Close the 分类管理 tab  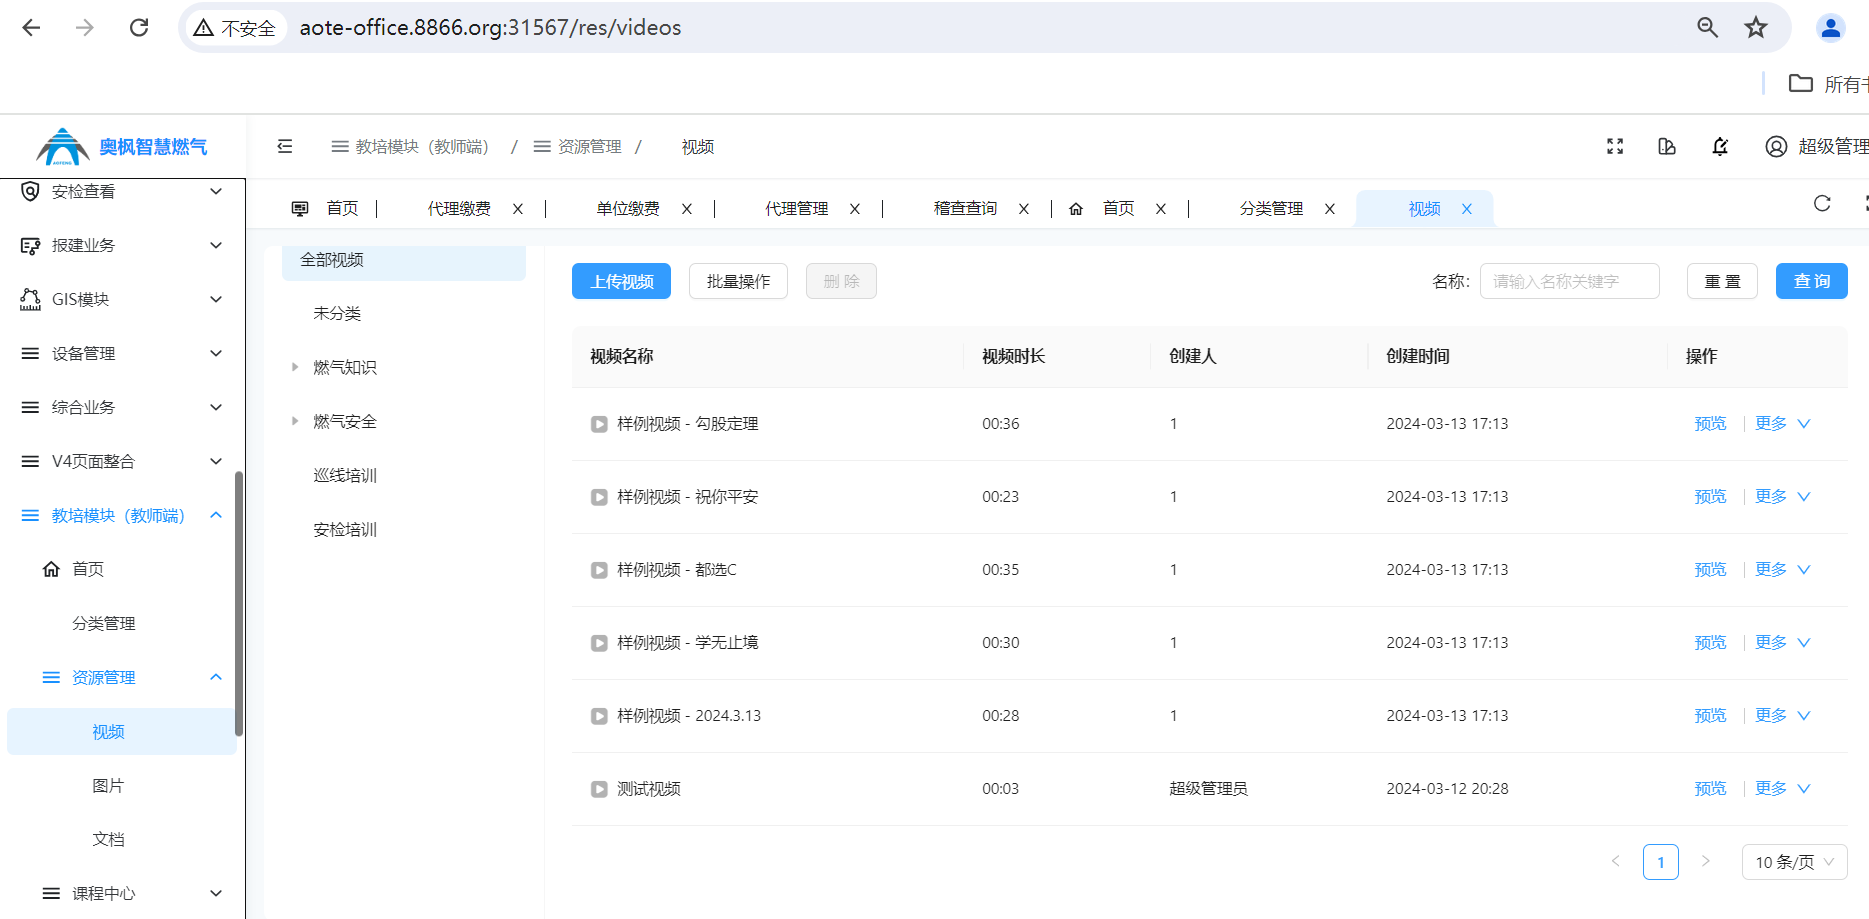pyautogui.click(x=1330, y=209)
